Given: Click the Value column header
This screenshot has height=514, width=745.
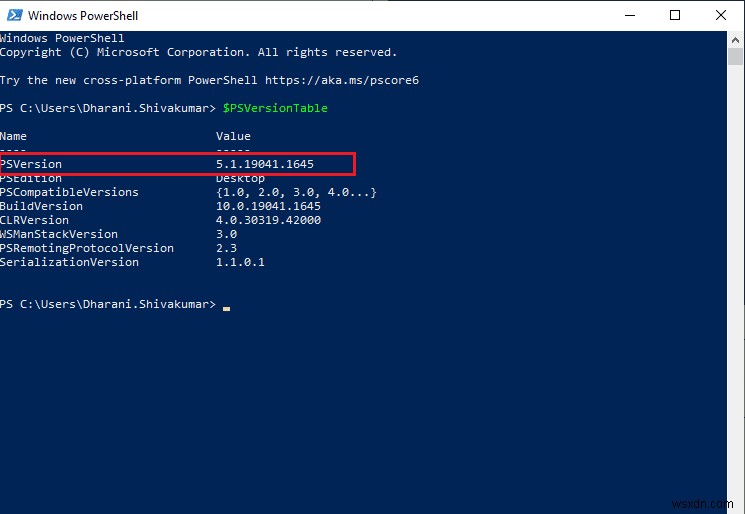Looking at the screenshot, I should [233, 136].
